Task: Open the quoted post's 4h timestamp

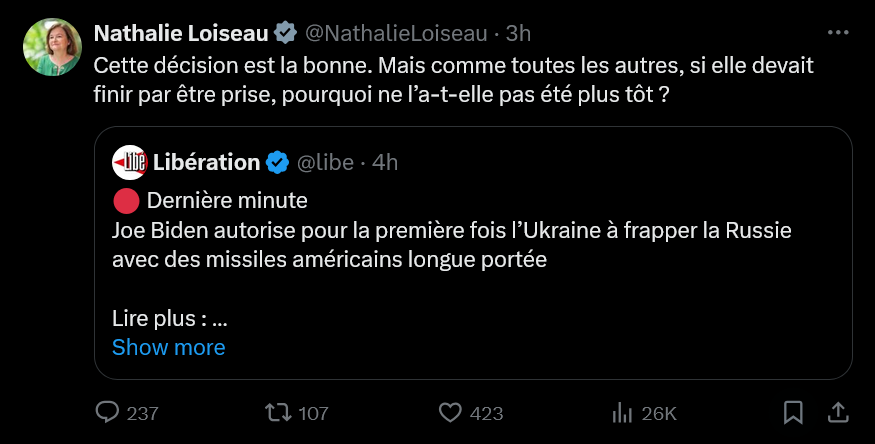Action: click(385, 162)
